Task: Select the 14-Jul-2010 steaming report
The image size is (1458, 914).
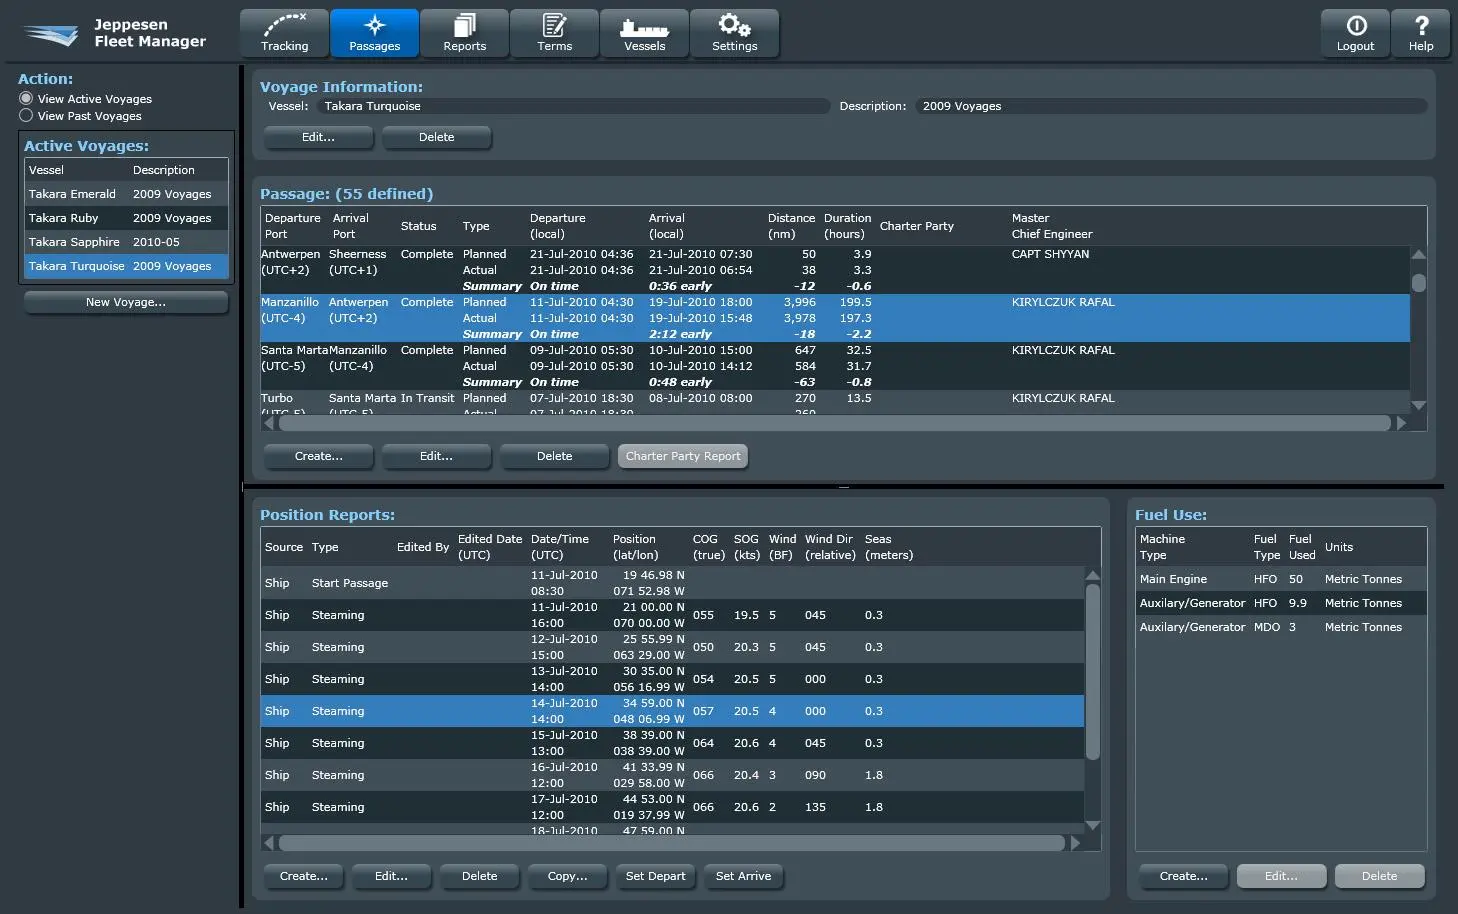Action: pos(672,711)
